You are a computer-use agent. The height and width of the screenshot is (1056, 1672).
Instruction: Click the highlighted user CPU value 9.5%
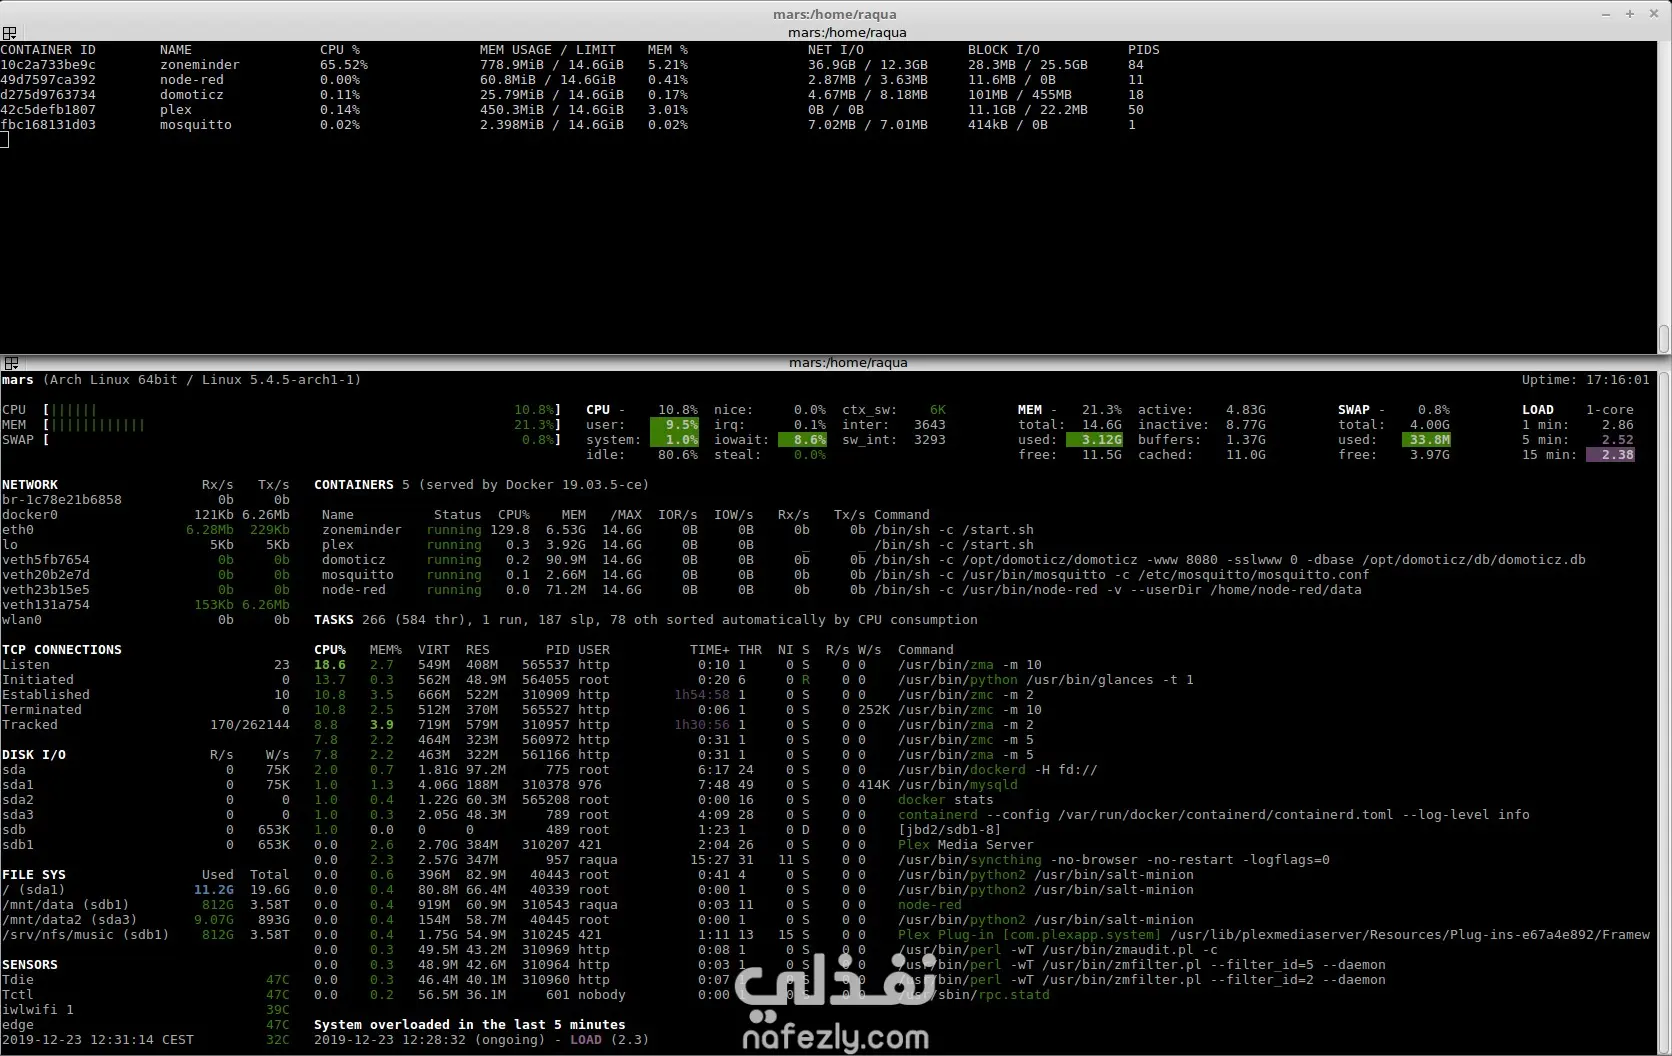674,425
